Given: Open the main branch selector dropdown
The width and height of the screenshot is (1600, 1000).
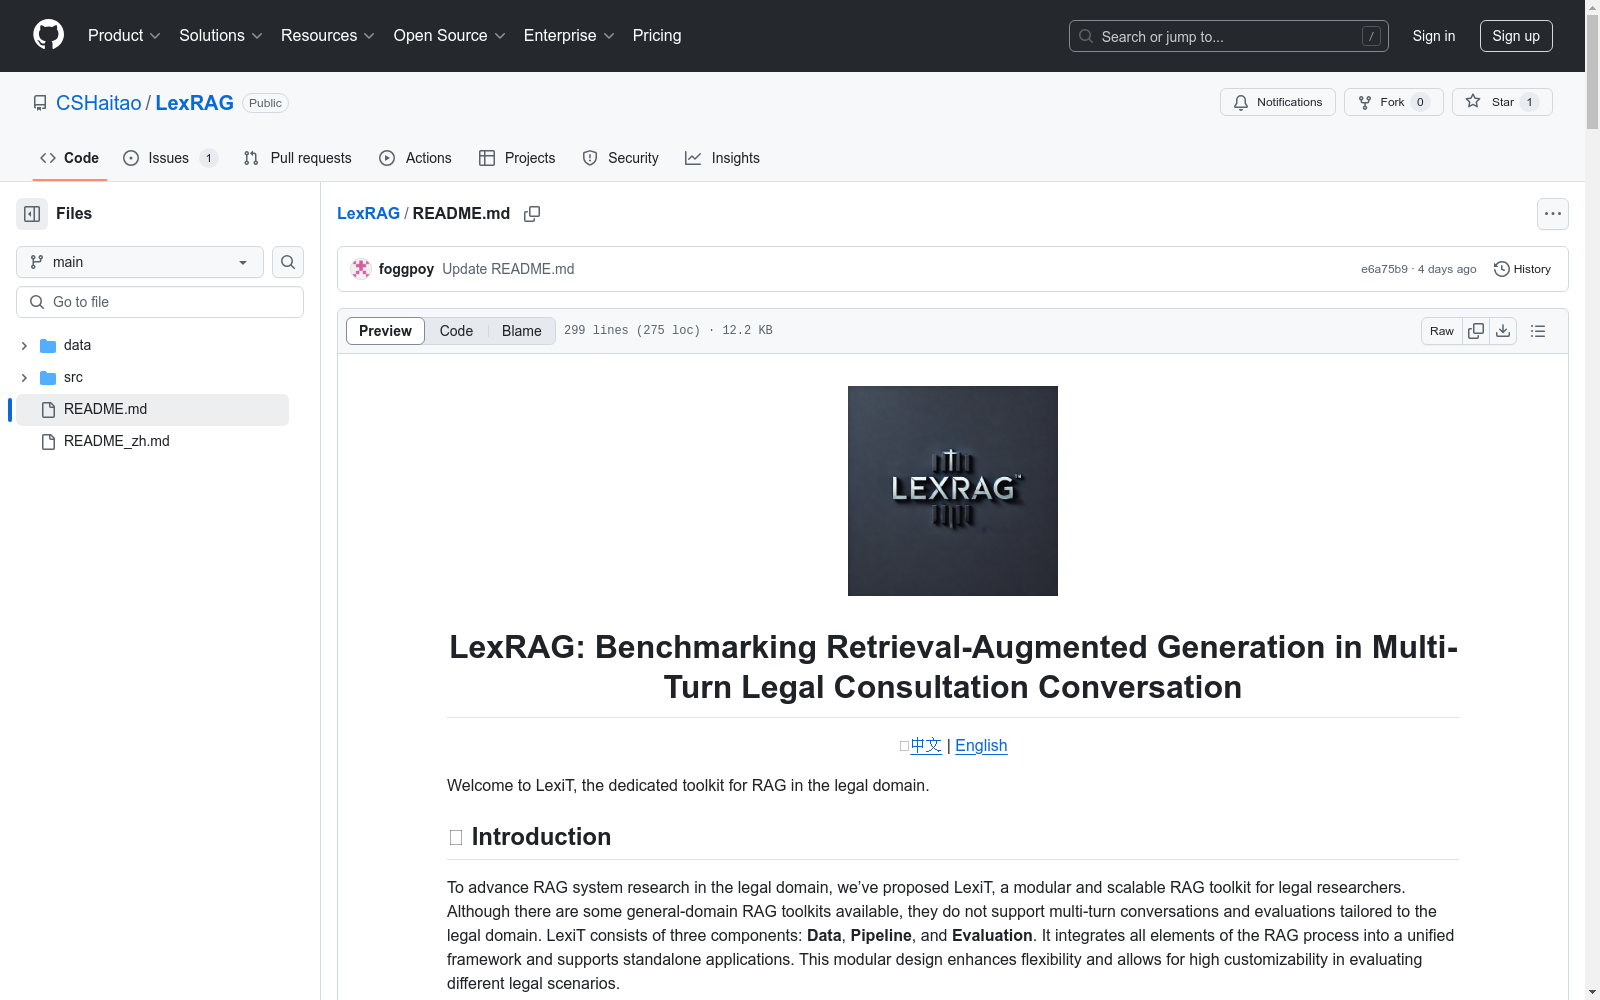Looking at the screenshot, I should pos(140,262).
